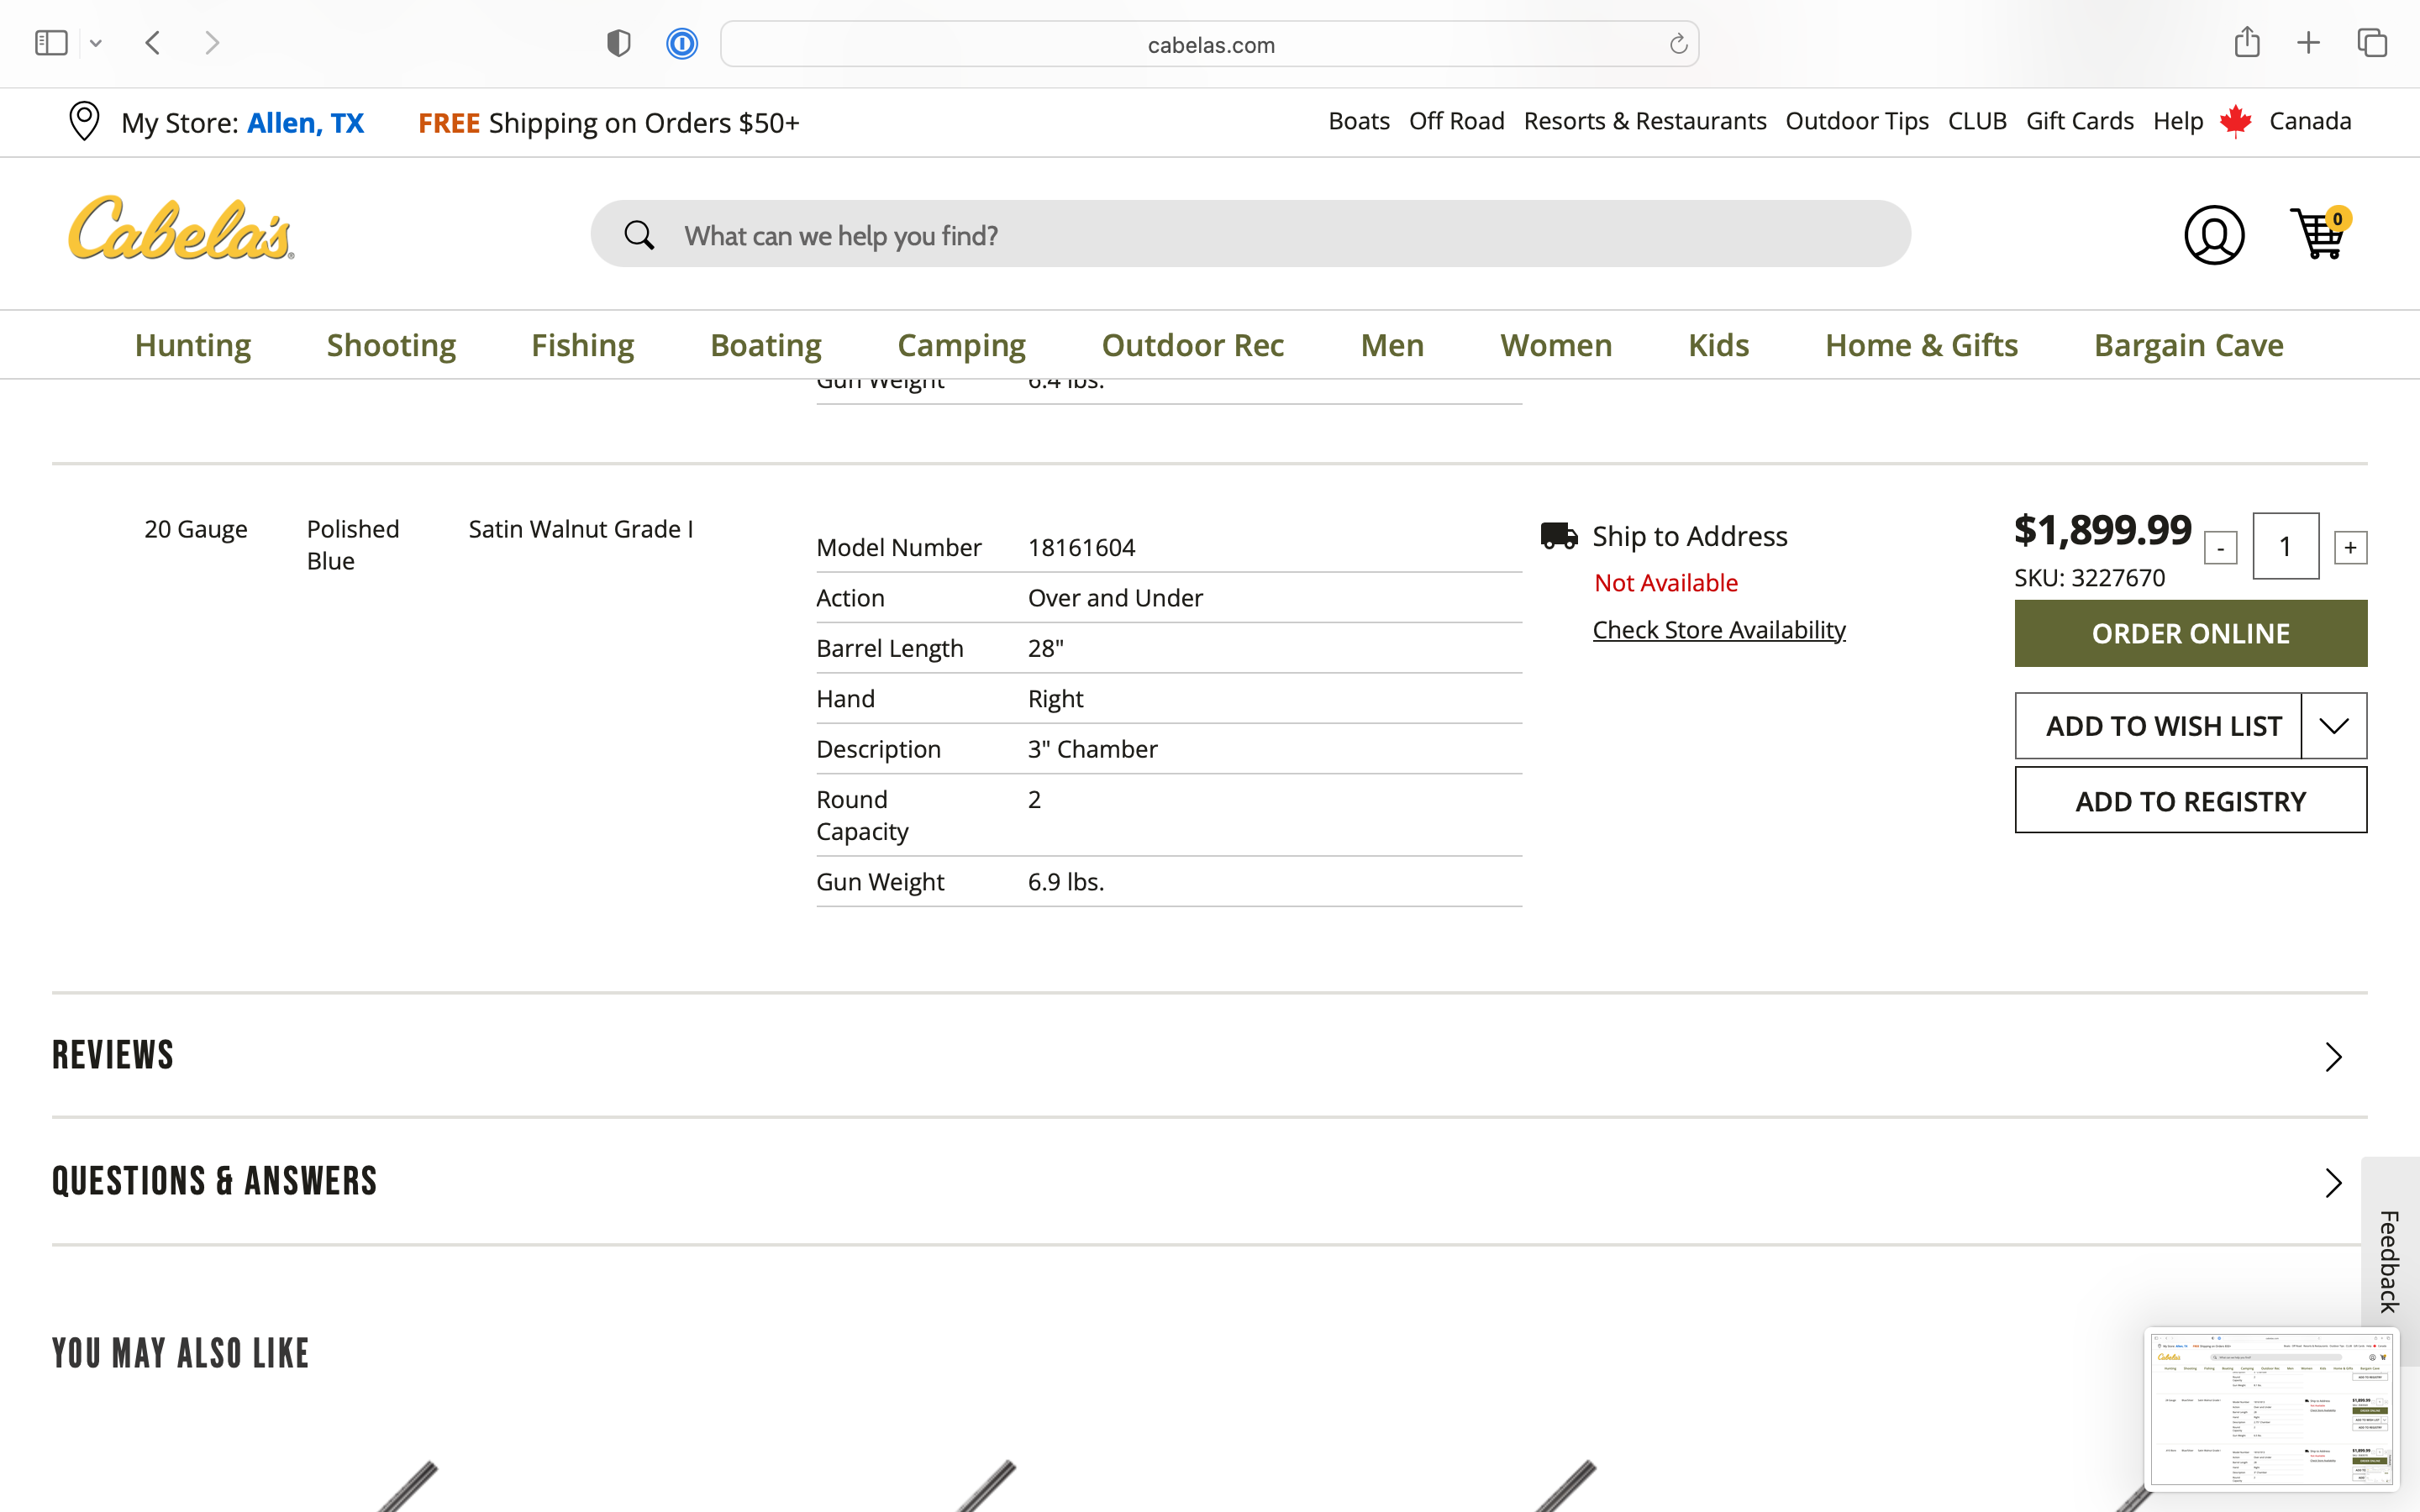Open the Kids menu
This screenshot has height=1512, width=2420.
[1718, 345]
